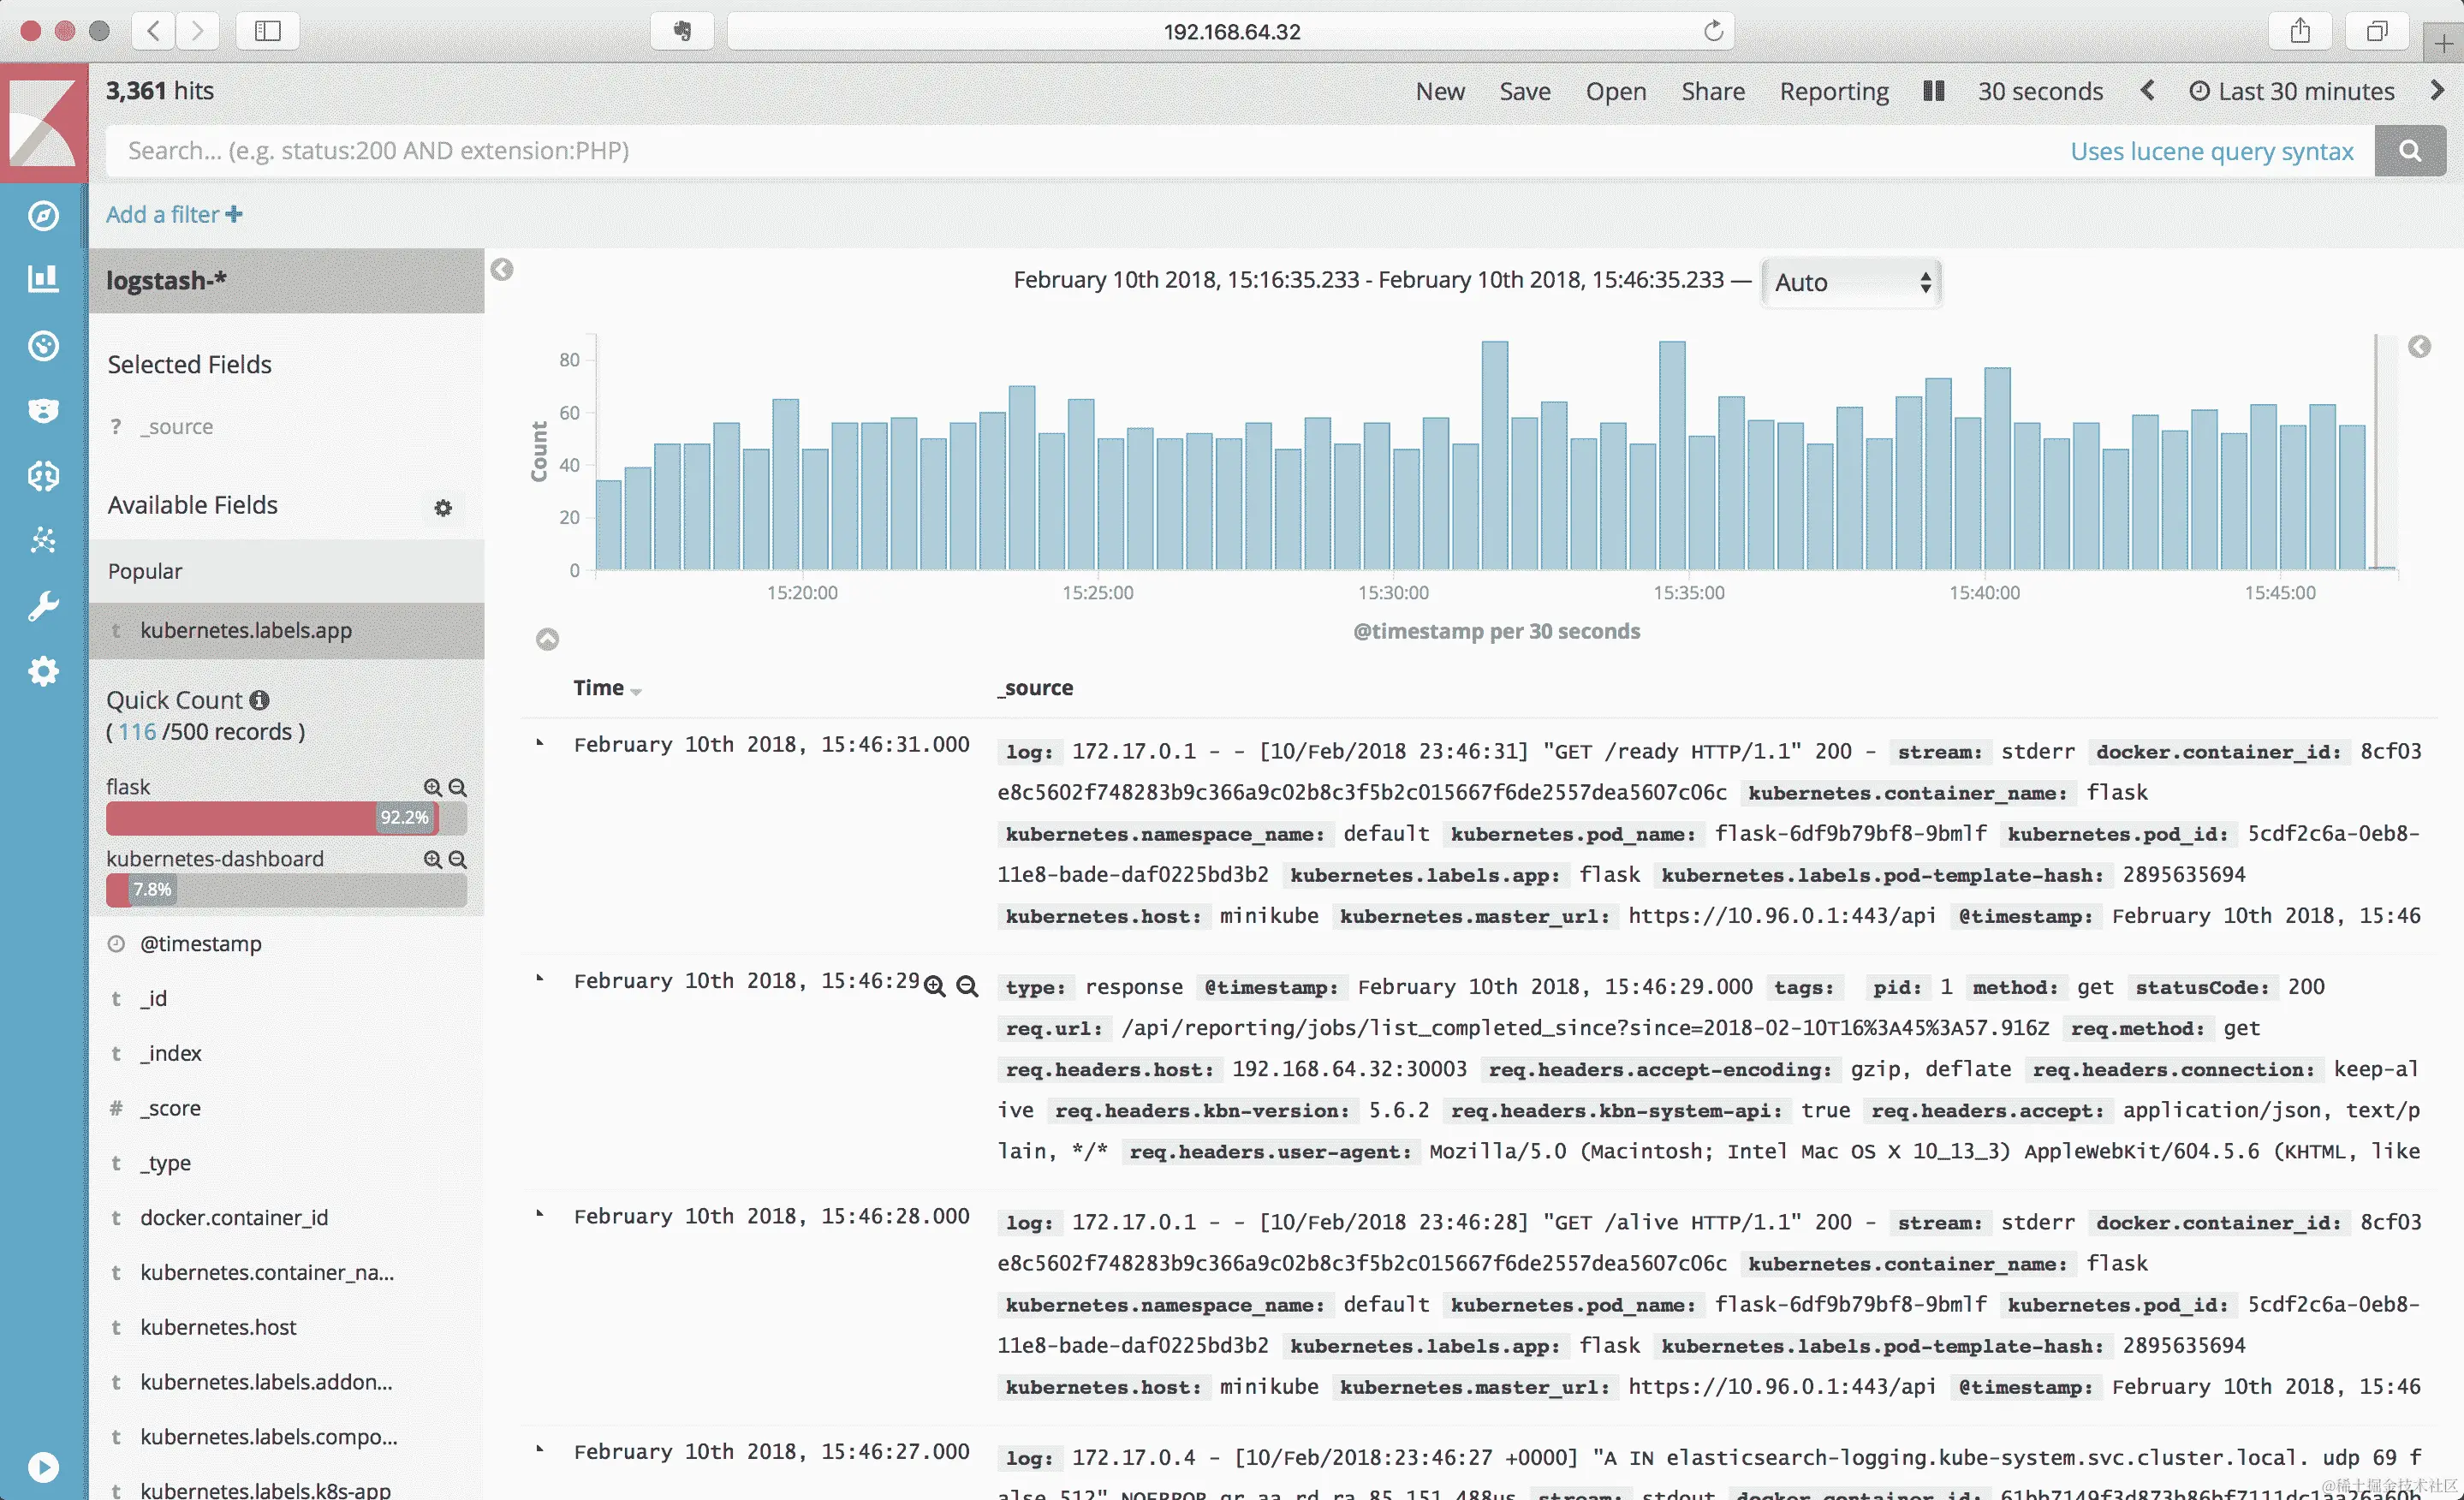Click the search magnifier button
This screenshot has width=2464, height=1500.
tap(2409, 151)
